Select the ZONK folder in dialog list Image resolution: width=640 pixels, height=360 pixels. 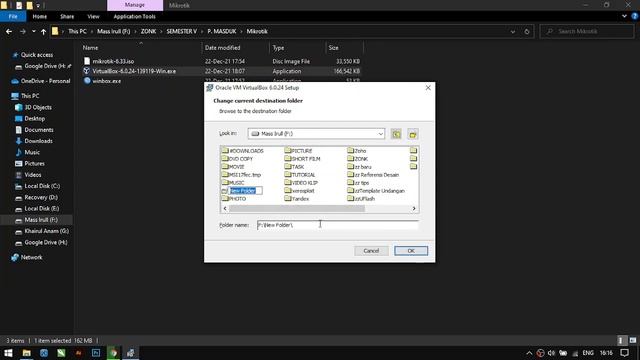pyautogui.click(x=358, y=159)
